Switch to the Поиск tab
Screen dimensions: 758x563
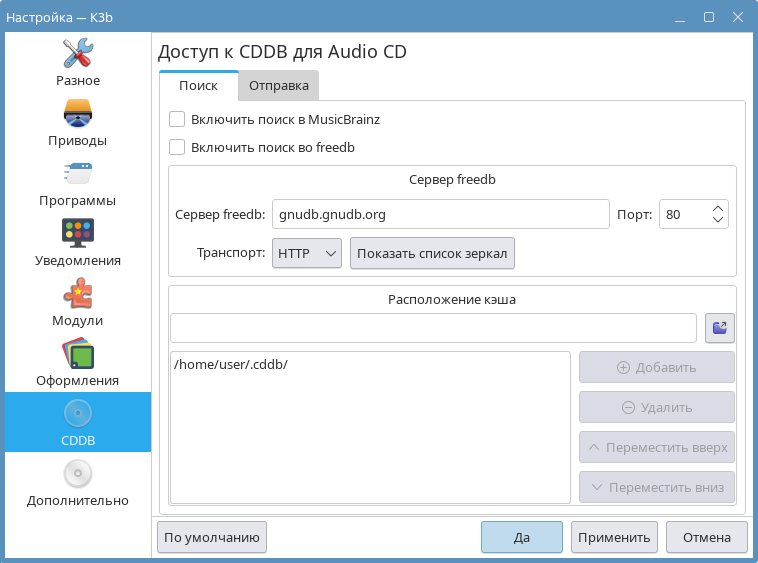198,86
